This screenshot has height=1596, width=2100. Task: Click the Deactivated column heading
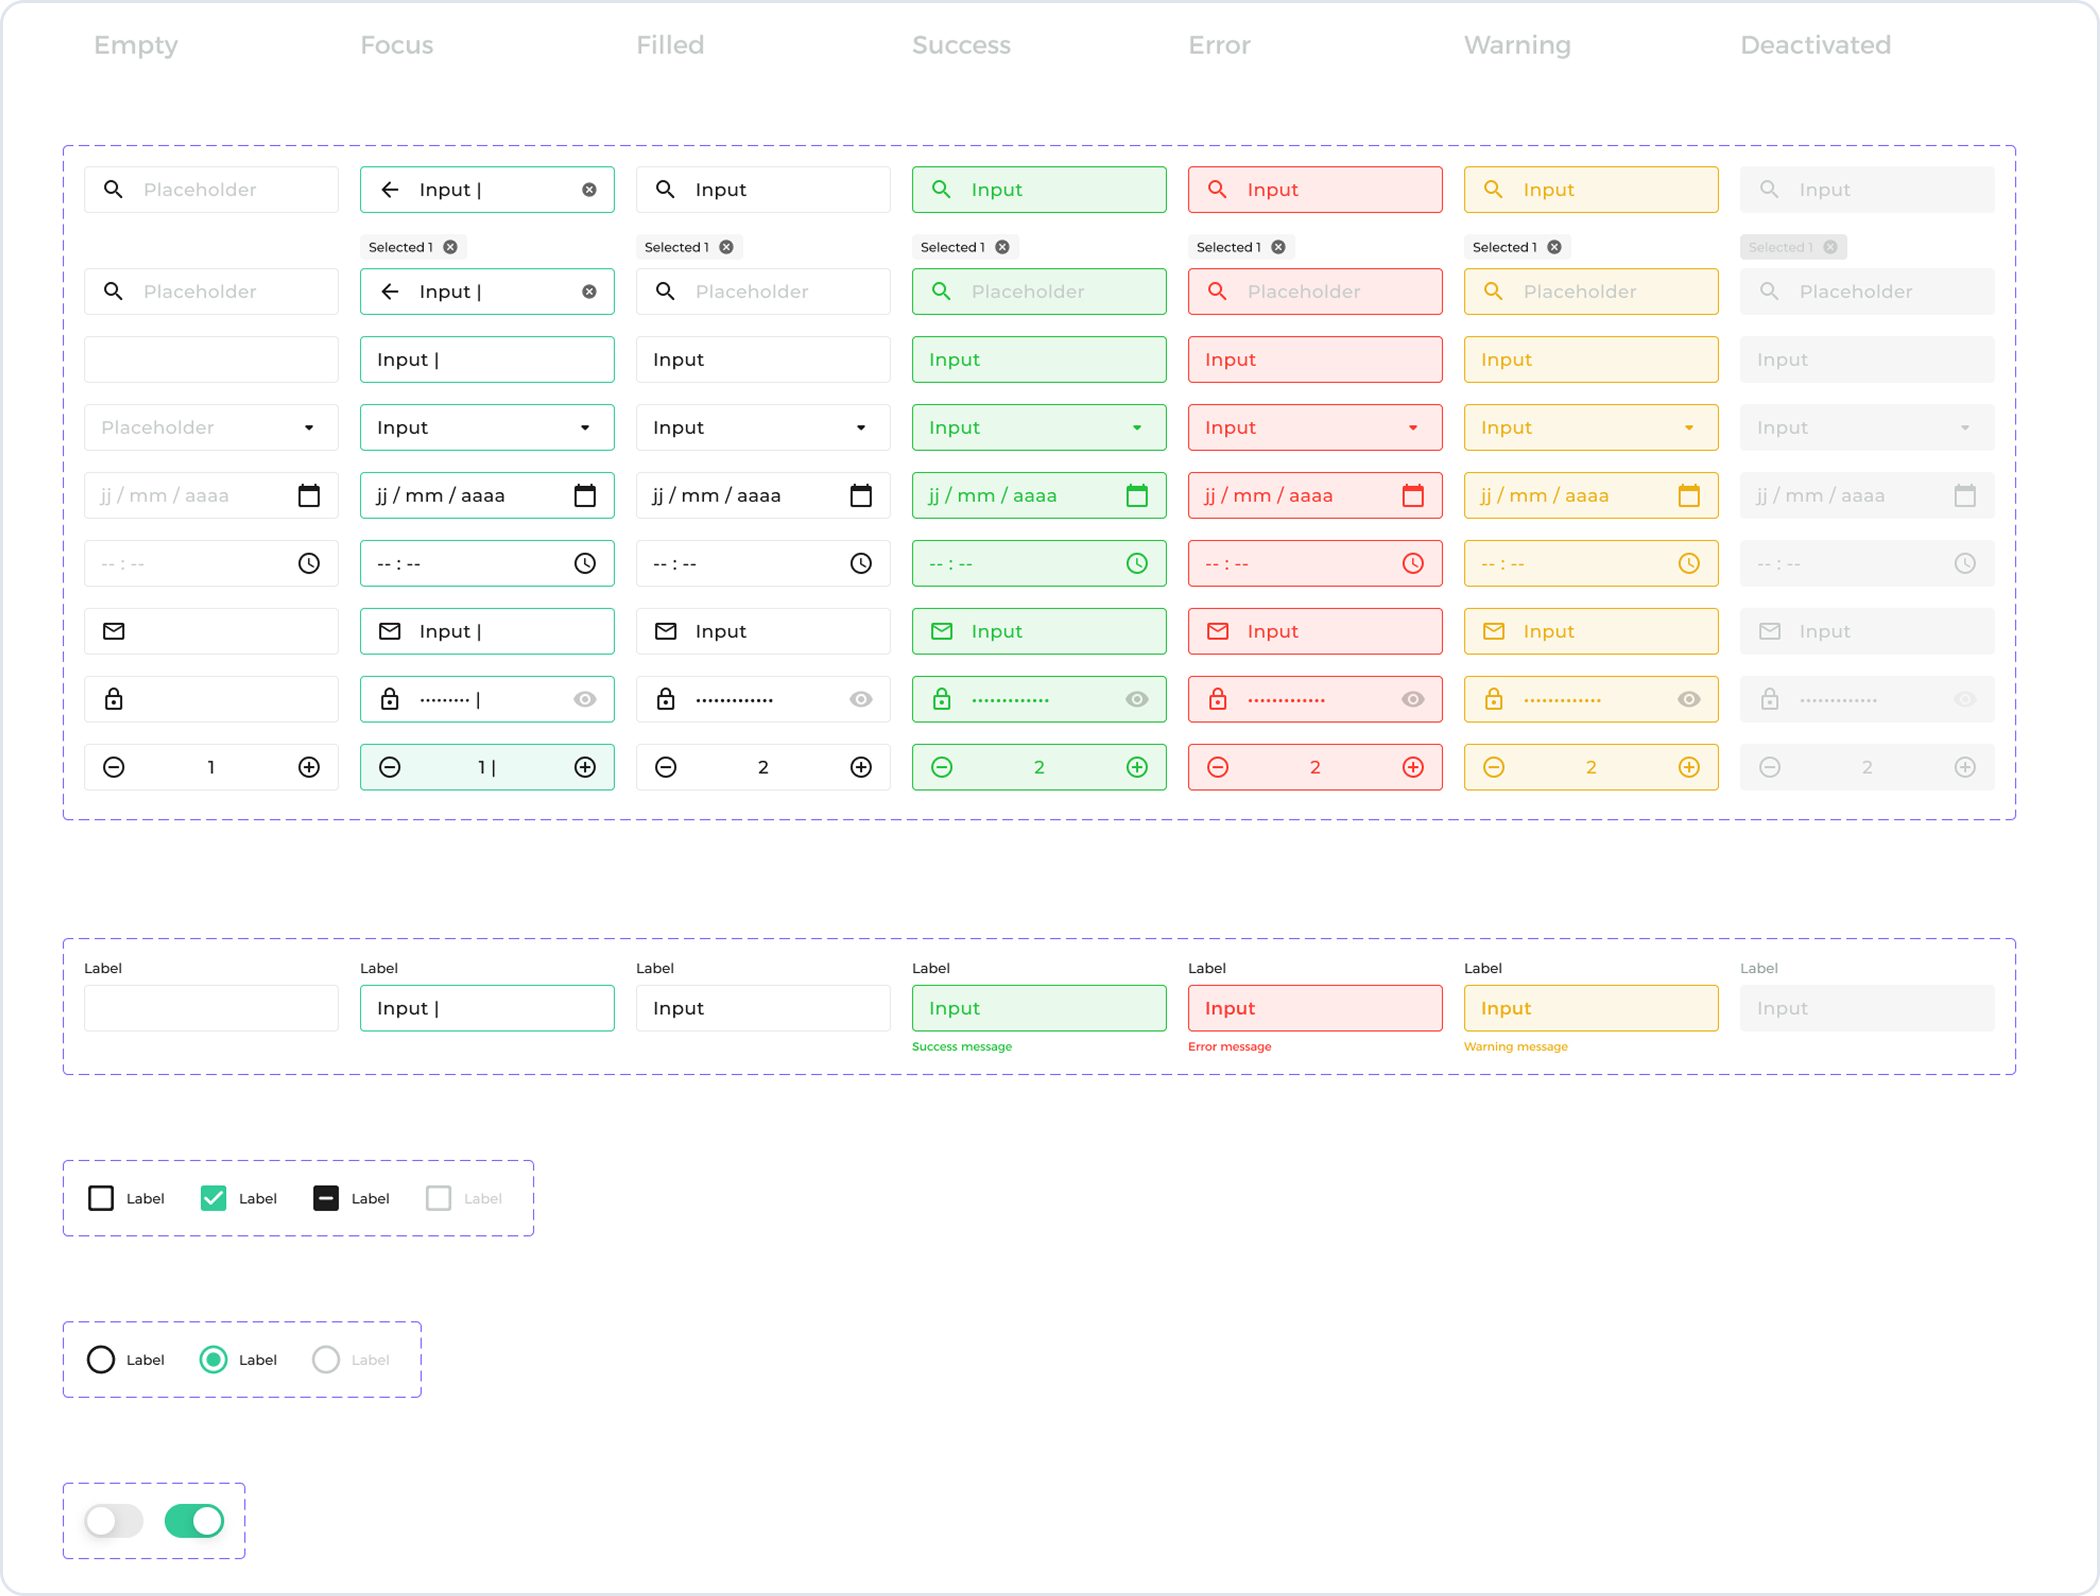[x=1815, y=45]
